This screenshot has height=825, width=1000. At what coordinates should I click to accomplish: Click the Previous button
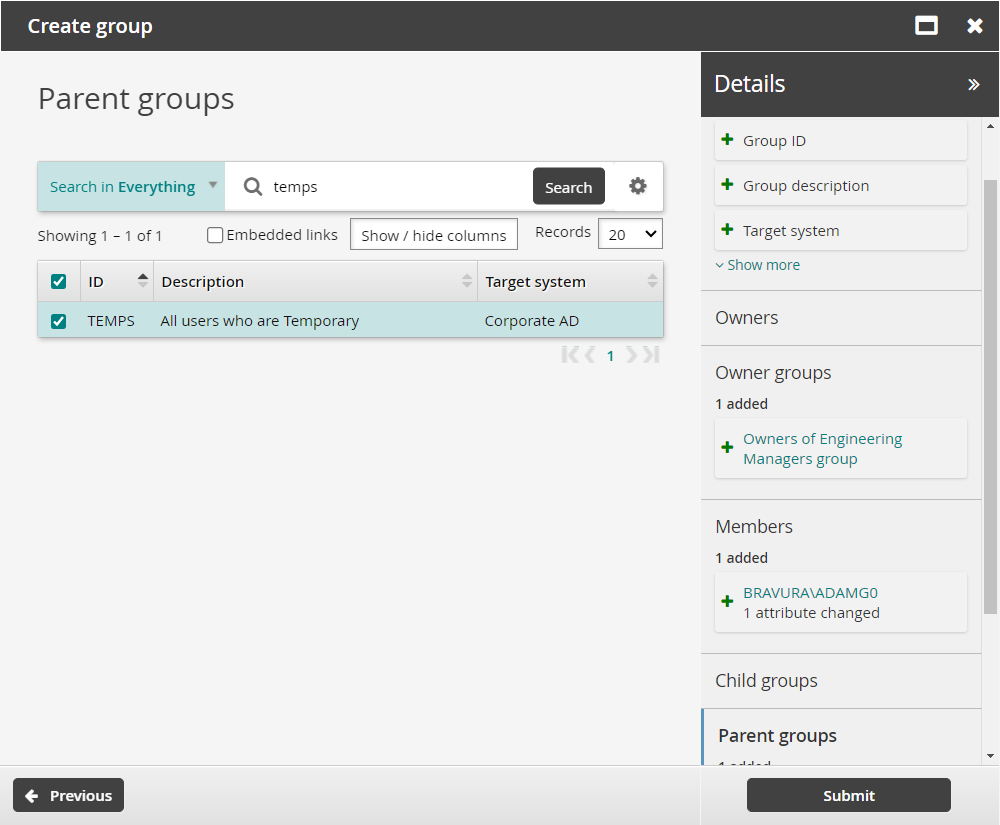[68, 795]
